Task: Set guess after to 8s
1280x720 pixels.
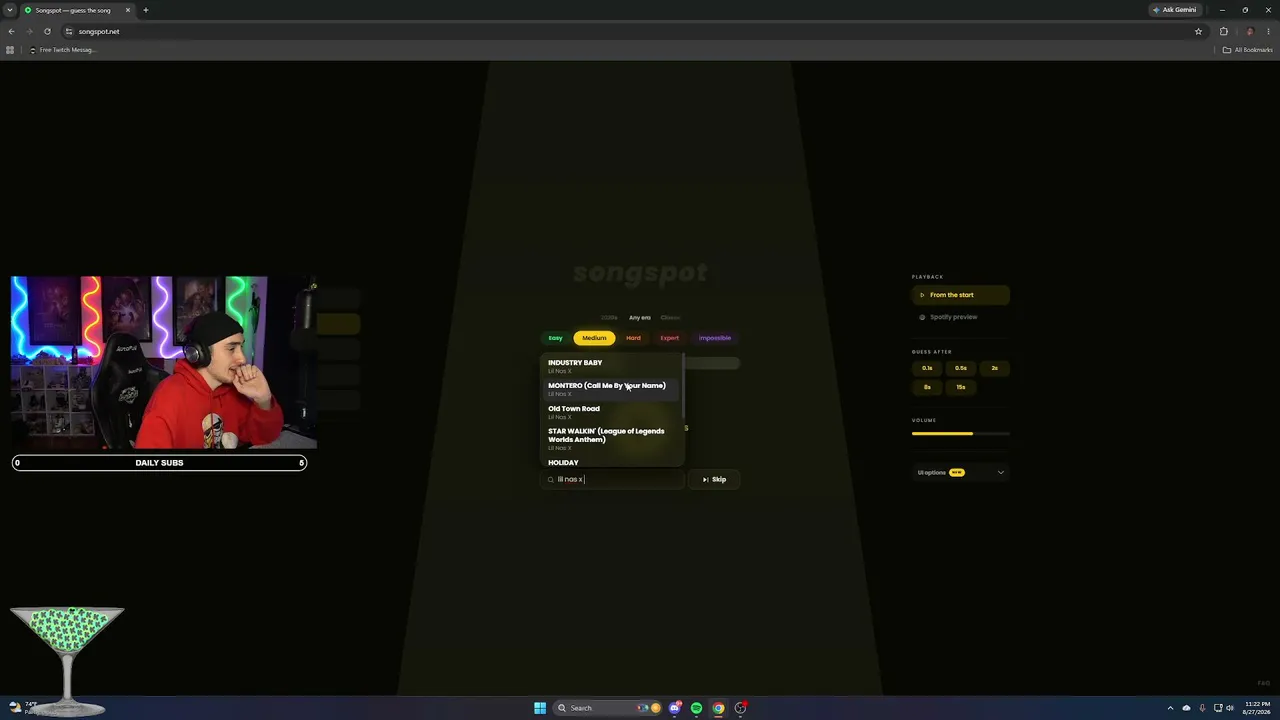Action: (x=927, y=387)
